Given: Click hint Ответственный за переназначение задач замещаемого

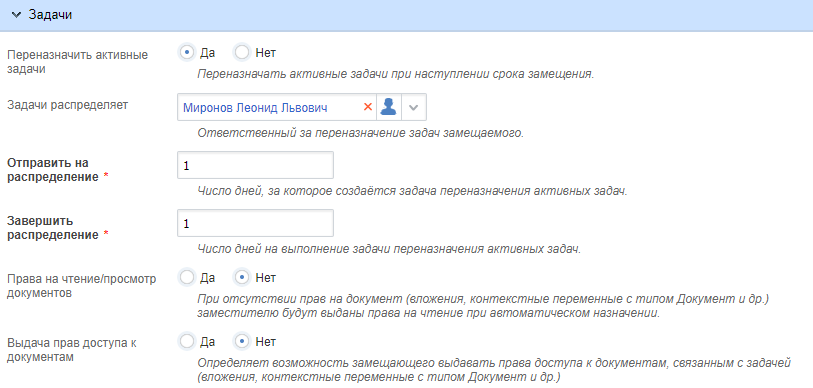Looking at the screenshot, I should (361, 133).
